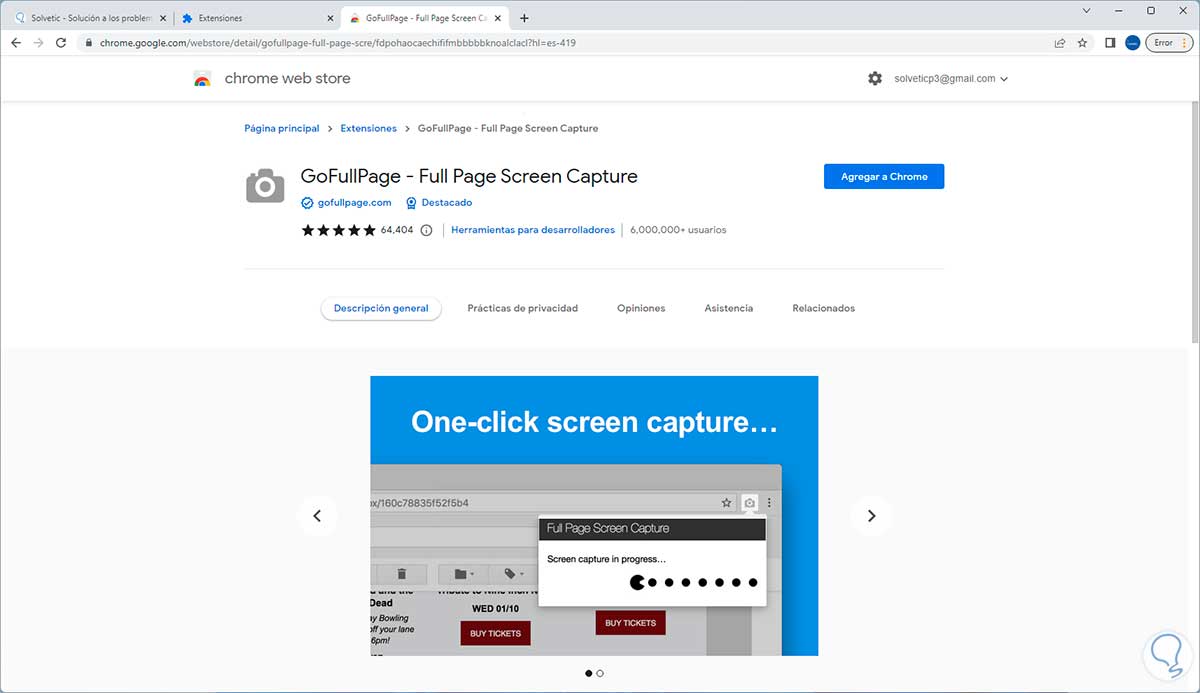Reload the page with the refresh icon
1200x693 pixels.
point(61,43)
